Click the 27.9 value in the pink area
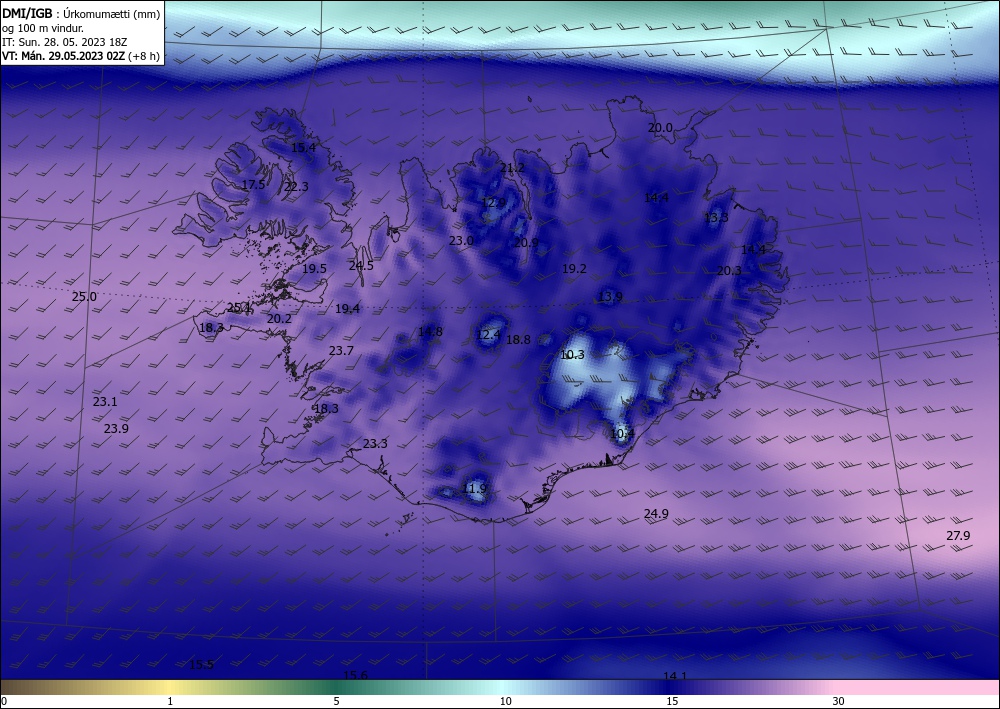 [958, 536]
